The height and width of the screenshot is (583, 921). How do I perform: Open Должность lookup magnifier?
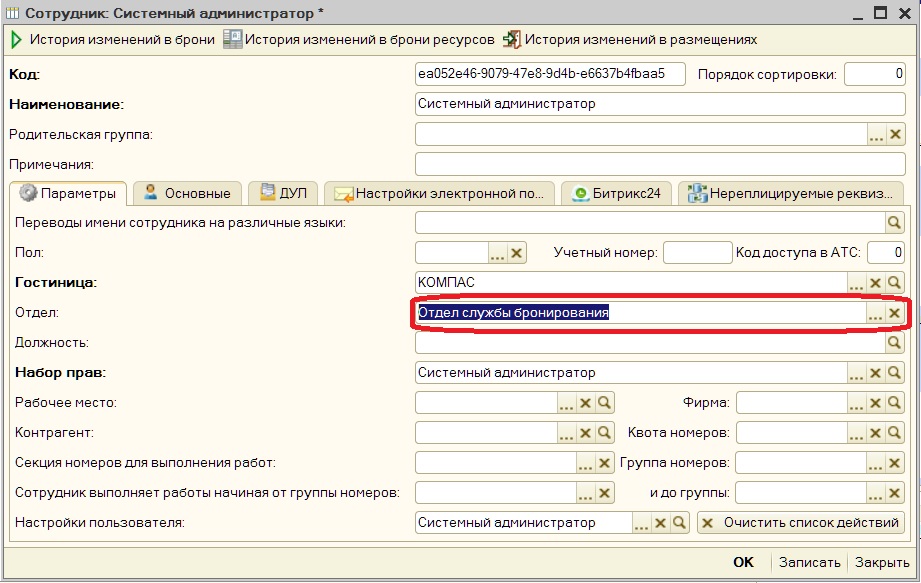point(894,343)
